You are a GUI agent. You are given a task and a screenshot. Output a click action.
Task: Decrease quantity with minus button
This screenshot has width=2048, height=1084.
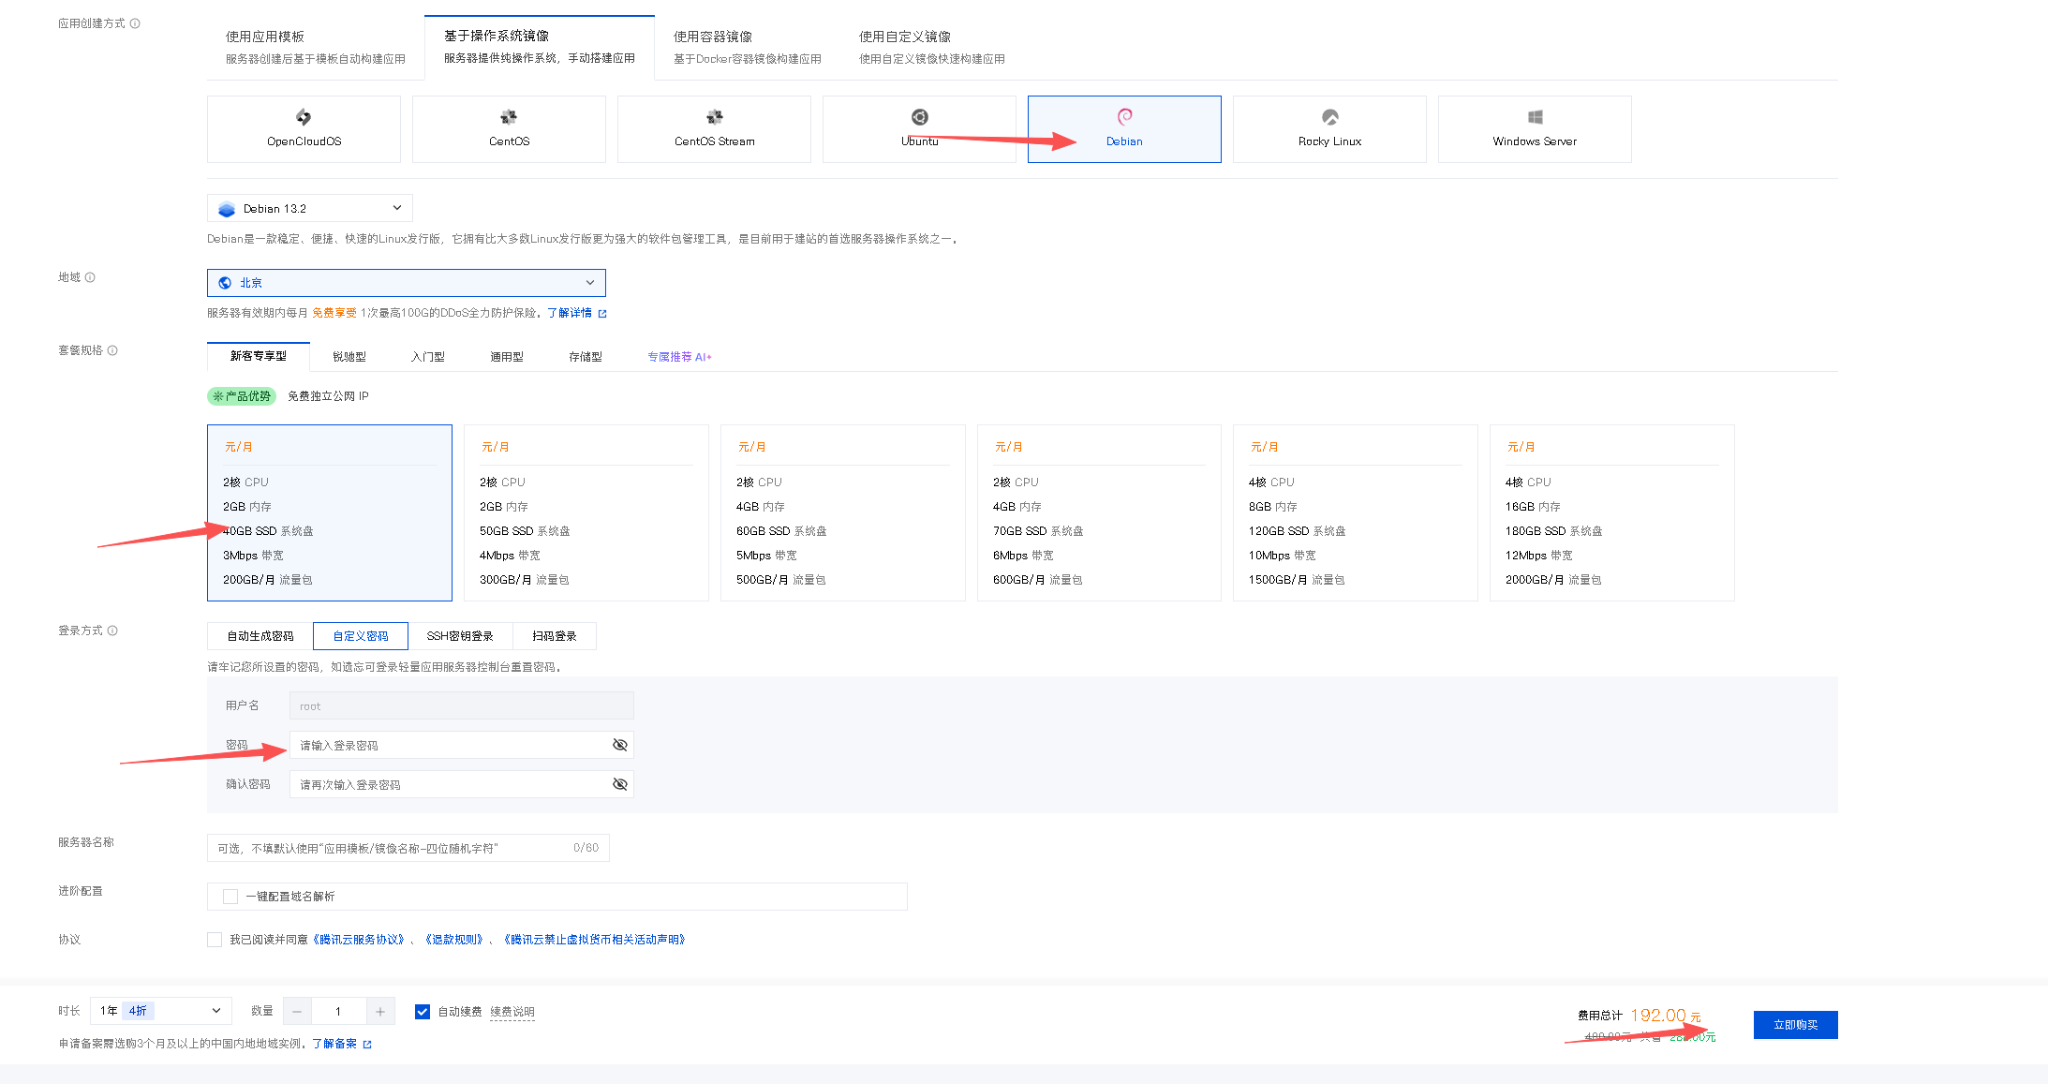click(297, 1012)
